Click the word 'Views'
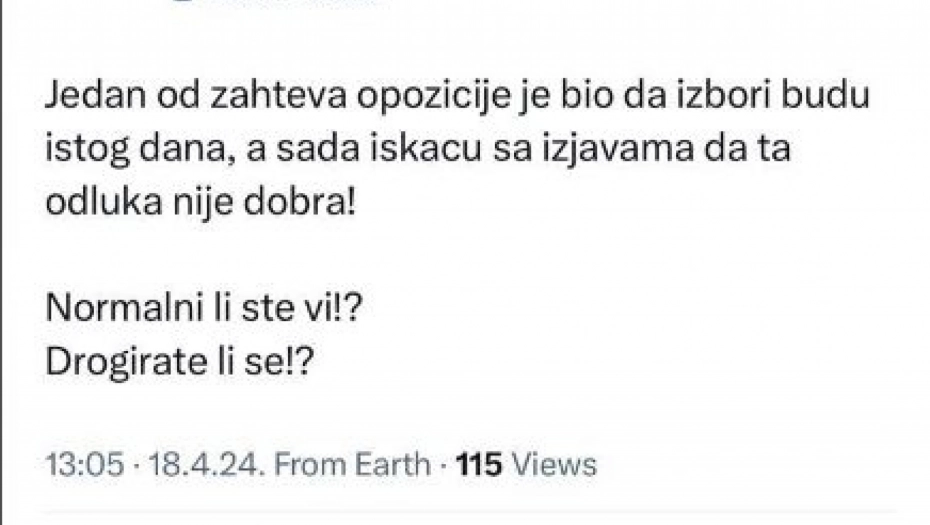The image size is (930, 525). tap(553, 464)
